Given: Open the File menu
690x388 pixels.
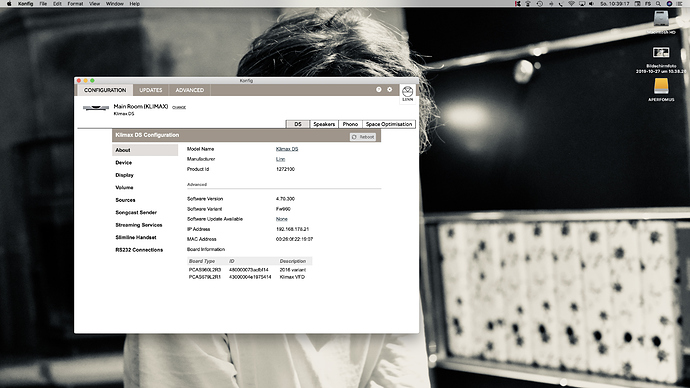Looking at the screenshot, I should [x=43, y=4].
